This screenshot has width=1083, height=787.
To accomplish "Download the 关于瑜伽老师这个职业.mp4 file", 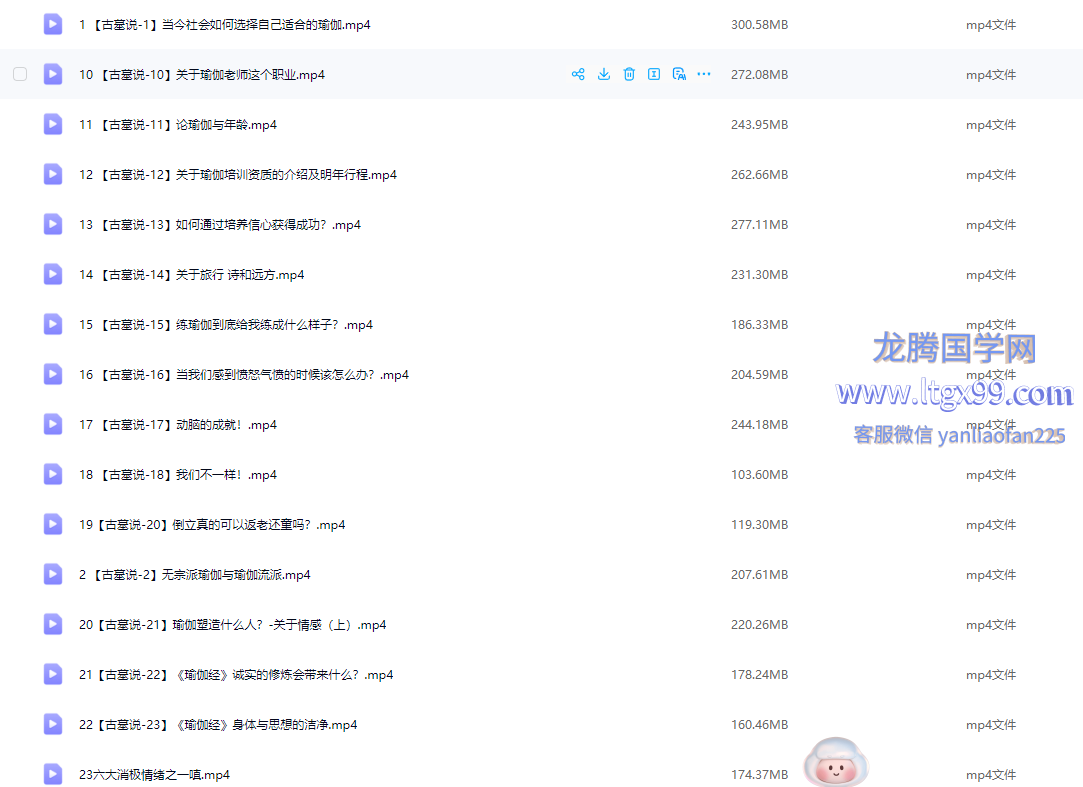I will [x=604, y=74].
